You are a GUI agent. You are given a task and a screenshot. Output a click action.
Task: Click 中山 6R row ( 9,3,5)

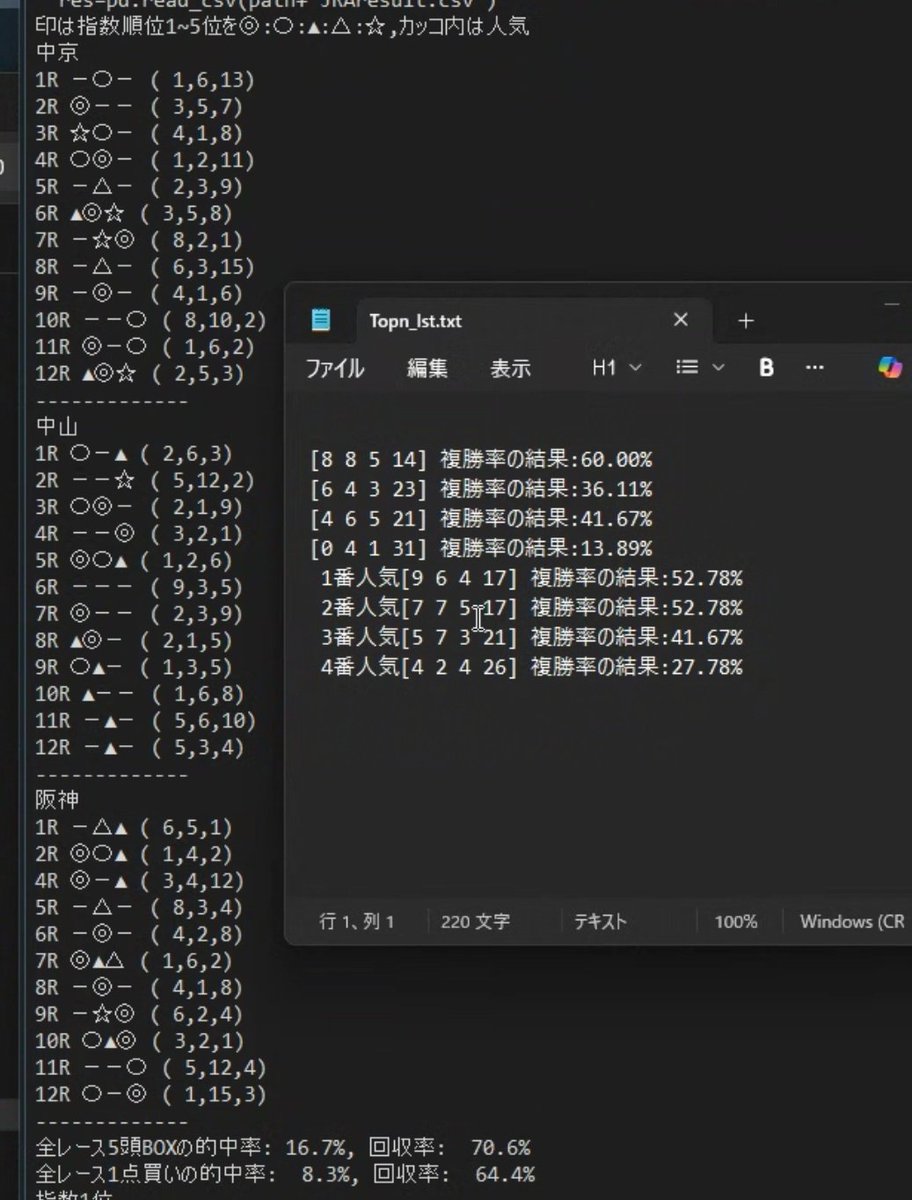pyautogui.click(x=140, y=588)
